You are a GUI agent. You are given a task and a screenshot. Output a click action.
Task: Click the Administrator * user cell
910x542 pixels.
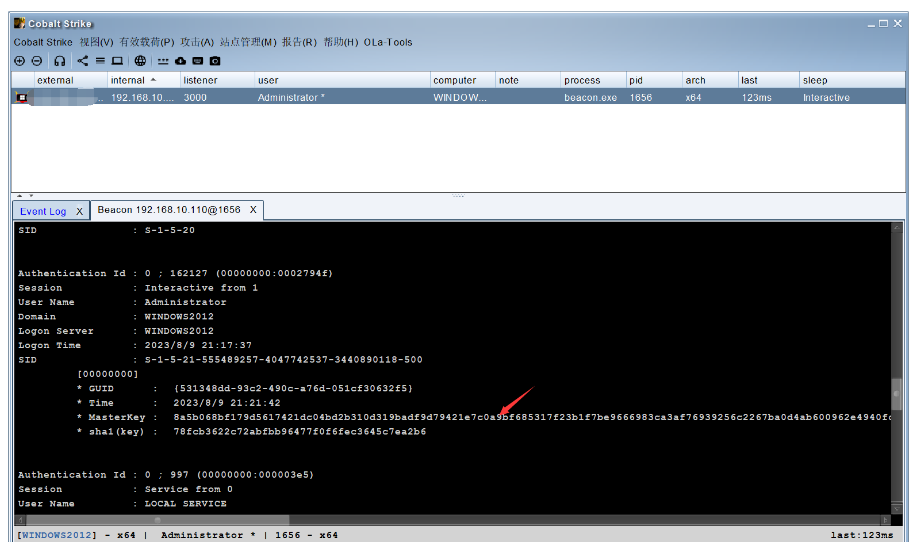291,97
